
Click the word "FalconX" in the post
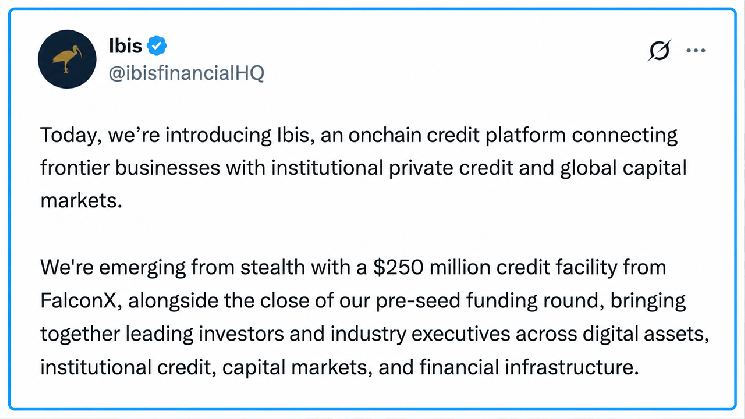[x=78, y=301]
